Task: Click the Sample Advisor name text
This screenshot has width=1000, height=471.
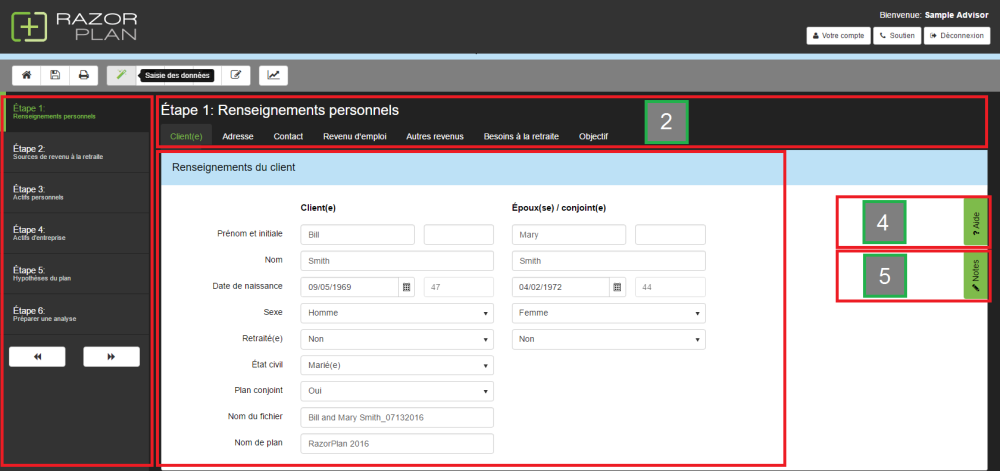Action: [x=957, y=15]
